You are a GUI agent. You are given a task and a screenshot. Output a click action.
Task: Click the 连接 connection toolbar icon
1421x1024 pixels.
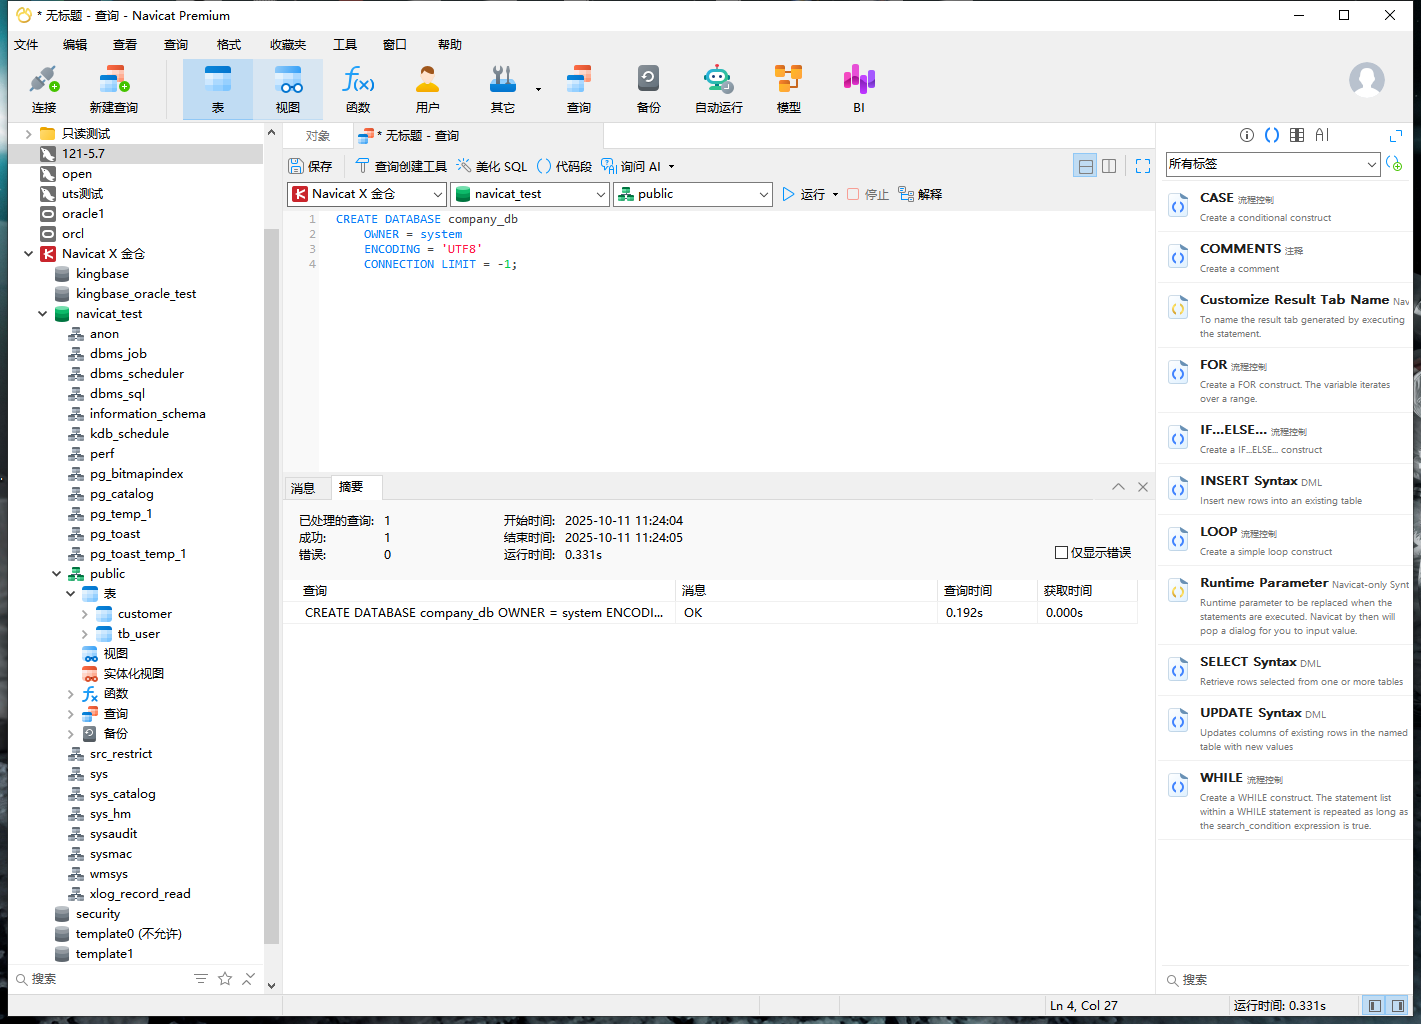coord(44,89)
